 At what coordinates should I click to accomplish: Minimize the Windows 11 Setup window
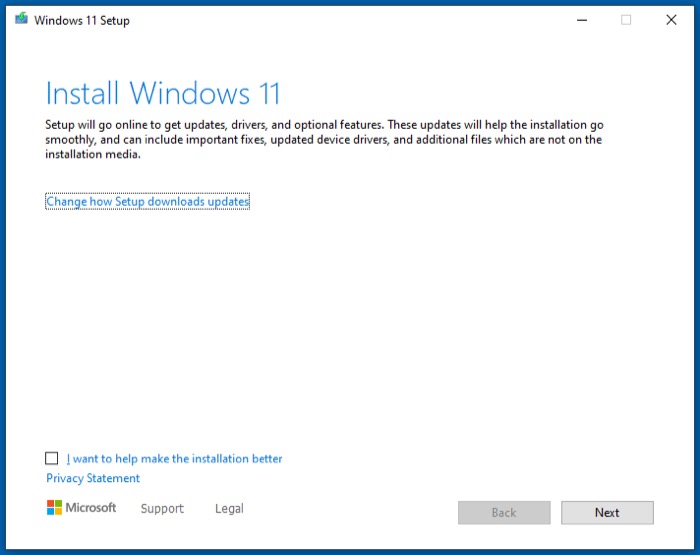coord(581,20)
